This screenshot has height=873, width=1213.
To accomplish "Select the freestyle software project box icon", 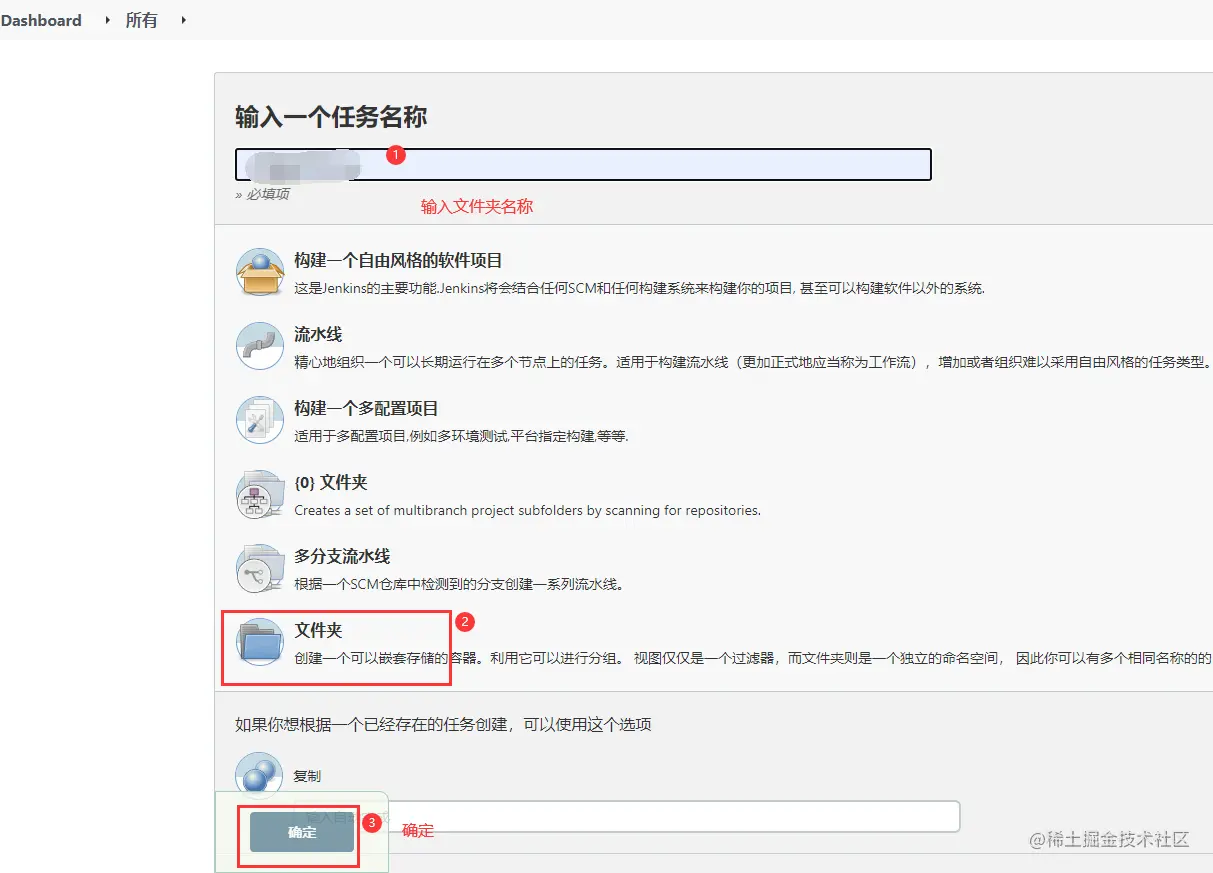I will (x=260, y=270).
